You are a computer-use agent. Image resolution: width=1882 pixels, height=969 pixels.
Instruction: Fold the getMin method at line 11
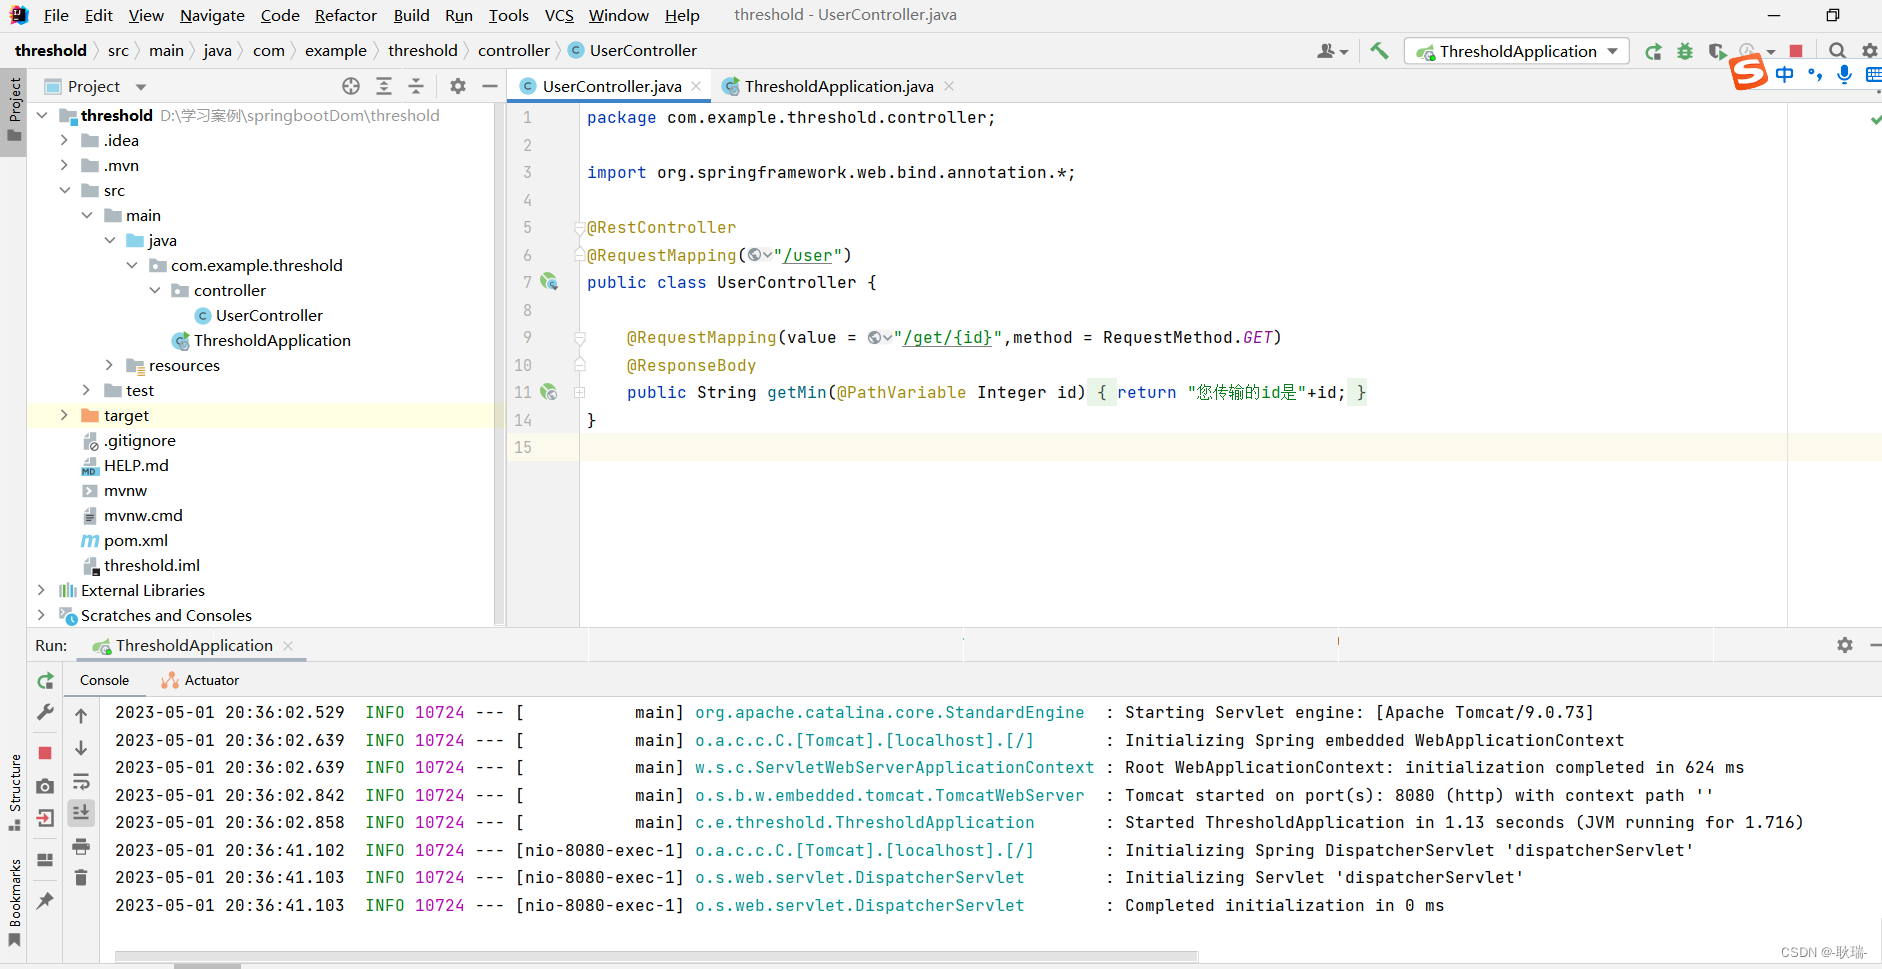click(580, 393)
